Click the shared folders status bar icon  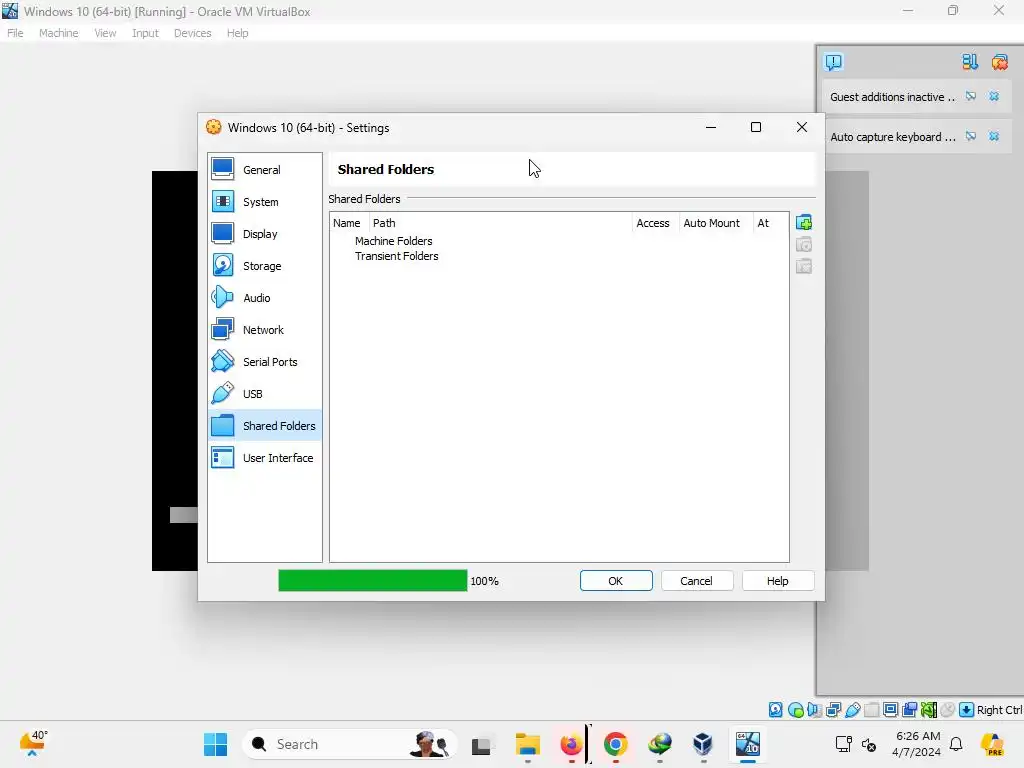871,710
